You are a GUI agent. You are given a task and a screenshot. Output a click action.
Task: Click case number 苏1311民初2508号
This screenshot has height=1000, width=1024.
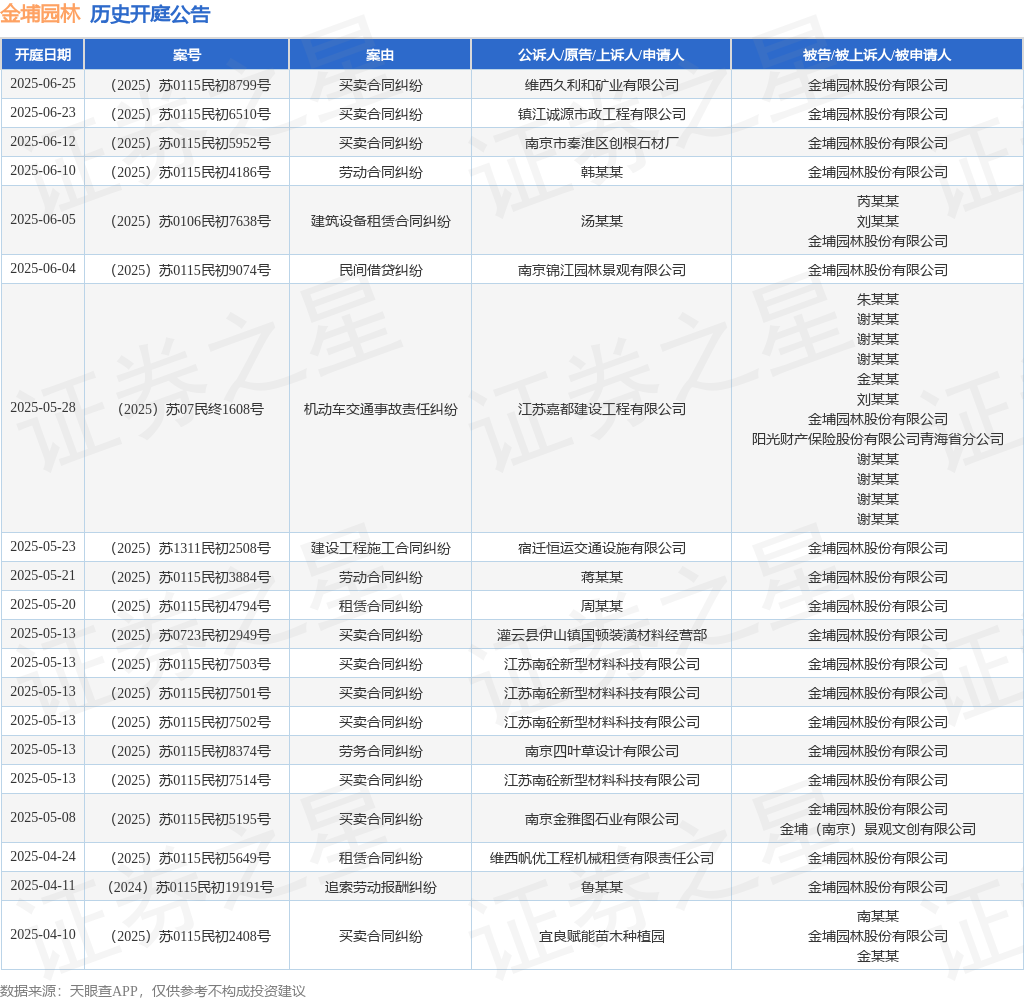point(191,549)
